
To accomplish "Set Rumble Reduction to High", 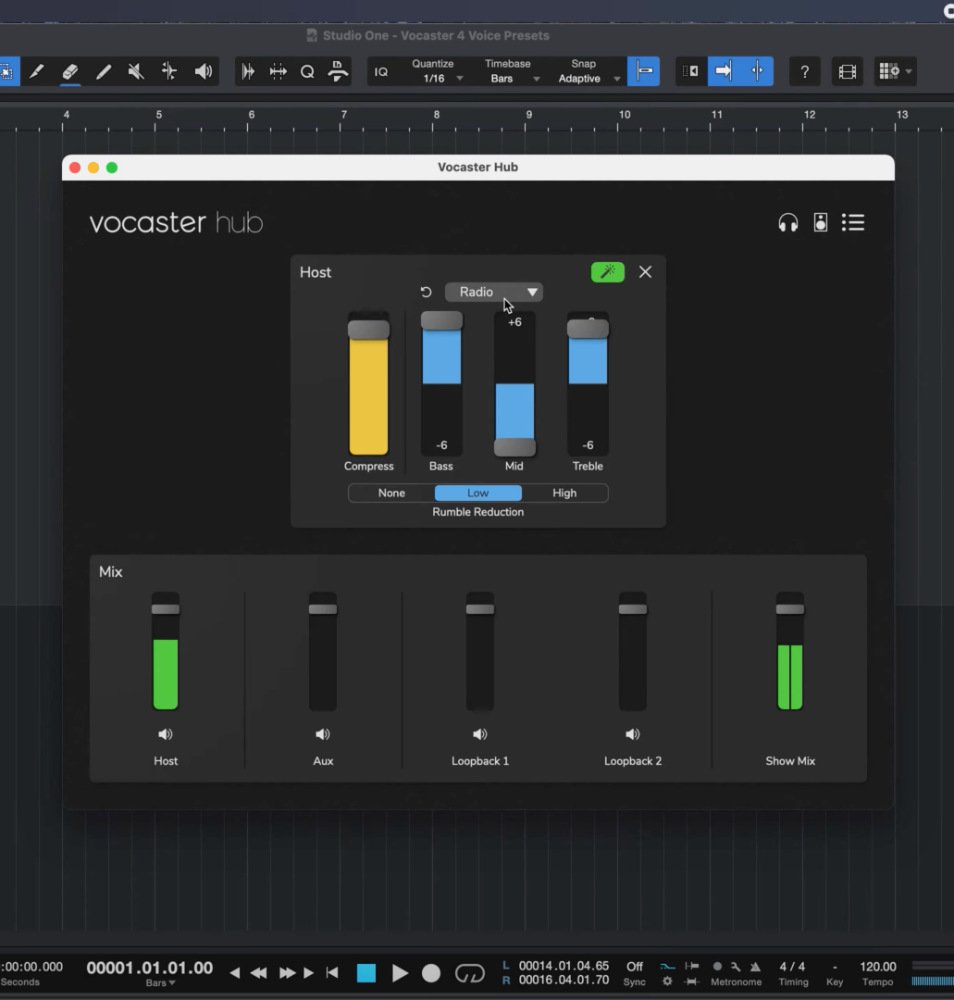I will (x=564, y=493).
